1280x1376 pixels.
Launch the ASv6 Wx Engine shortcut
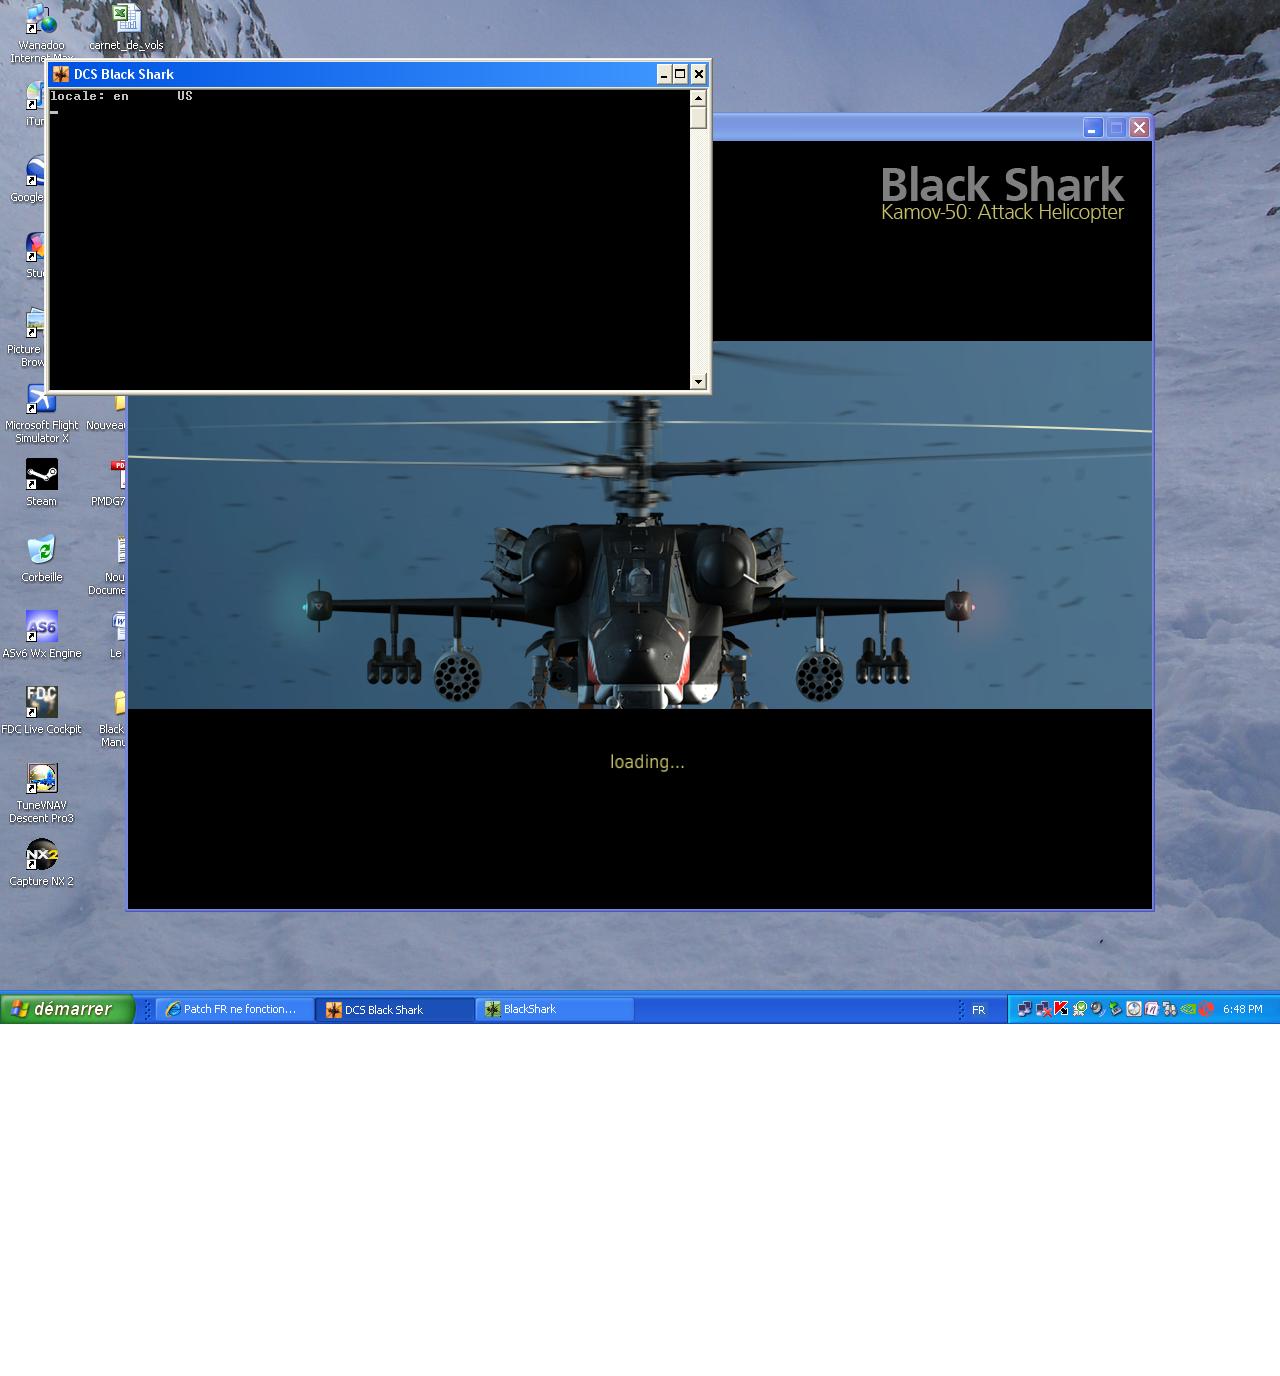click(x=41, y=634)
